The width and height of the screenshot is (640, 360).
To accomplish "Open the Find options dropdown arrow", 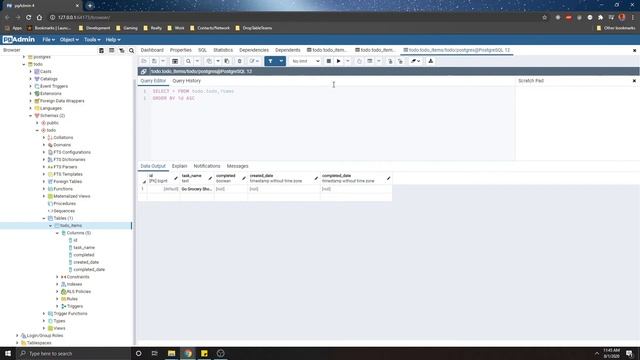I will tap(197, 61).
